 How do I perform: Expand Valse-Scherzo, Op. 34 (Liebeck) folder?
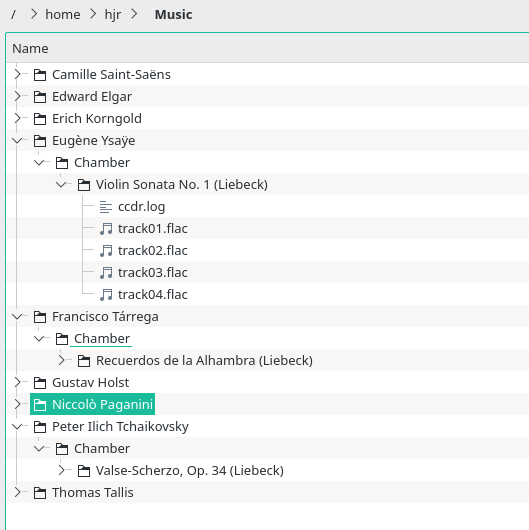(61, 471)
